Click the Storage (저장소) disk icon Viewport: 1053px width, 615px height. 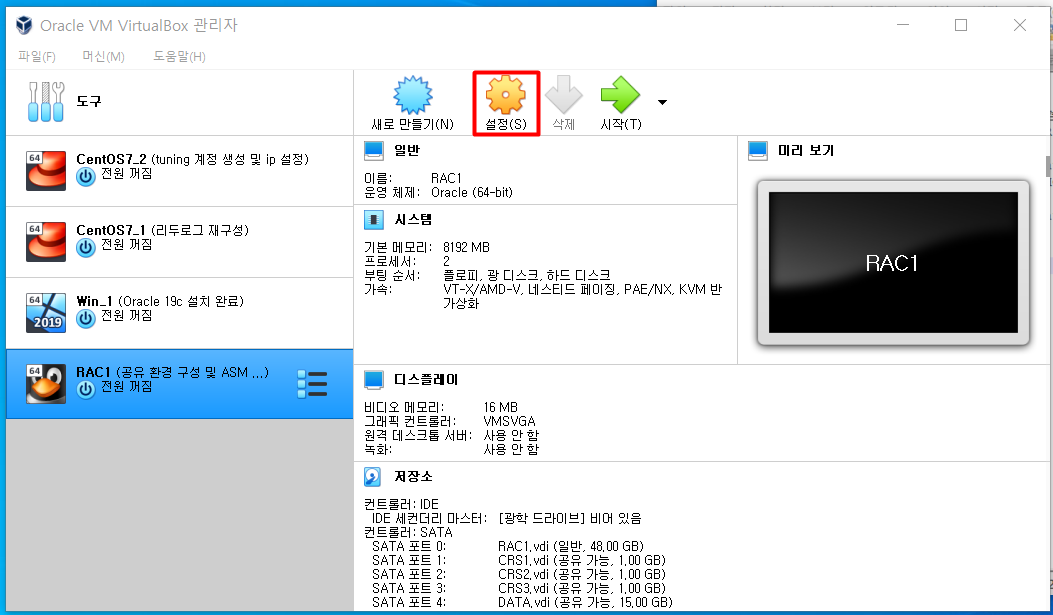coord(373,477)
